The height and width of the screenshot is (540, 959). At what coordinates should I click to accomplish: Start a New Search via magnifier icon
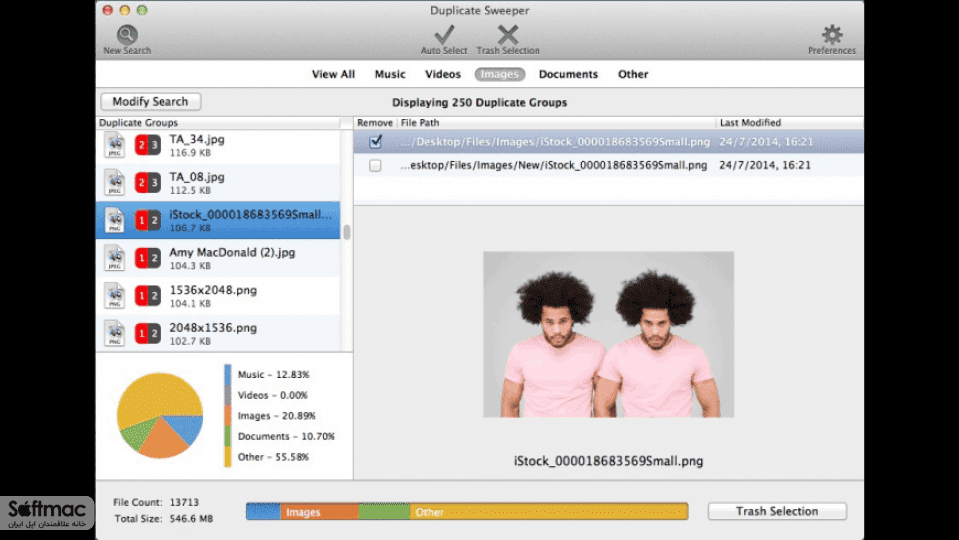tap(127, 35)
